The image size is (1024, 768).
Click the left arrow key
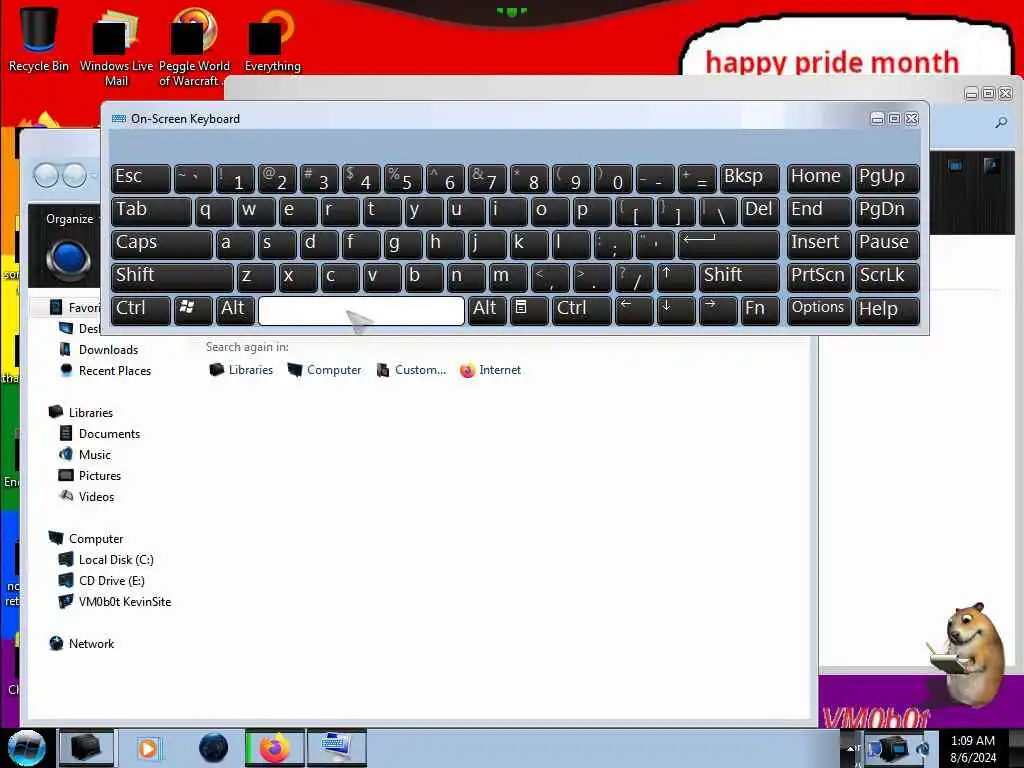pyautogui.click(x=634, y=310)
